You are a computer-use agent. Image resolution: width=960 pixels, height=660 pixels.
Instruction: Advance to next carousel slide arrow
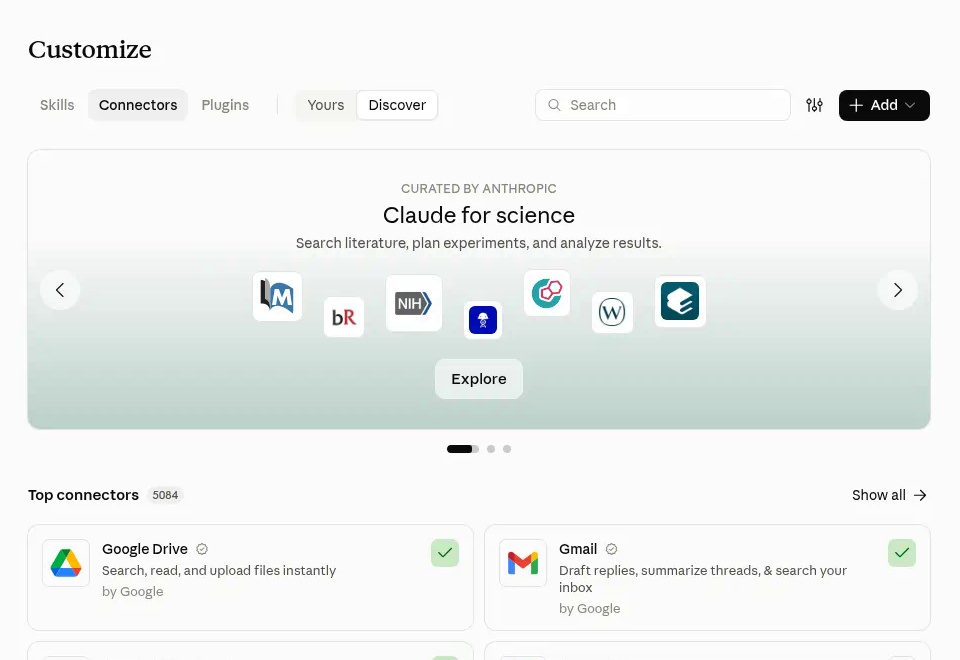click(898, 290)
